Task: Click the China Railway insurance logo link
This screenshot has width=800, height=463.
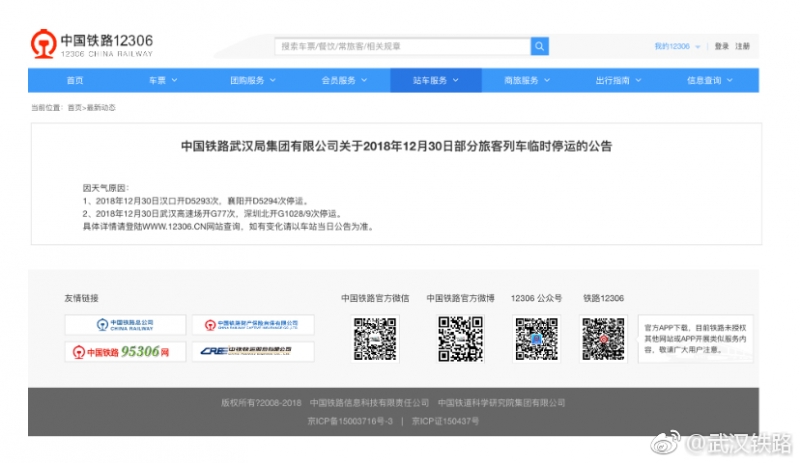Action: (251, 325)
